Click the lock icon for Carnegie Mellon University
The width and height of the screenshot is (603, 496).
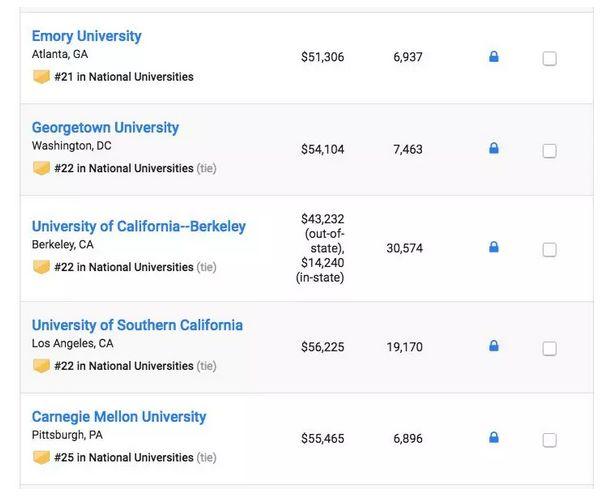[493, 437]
